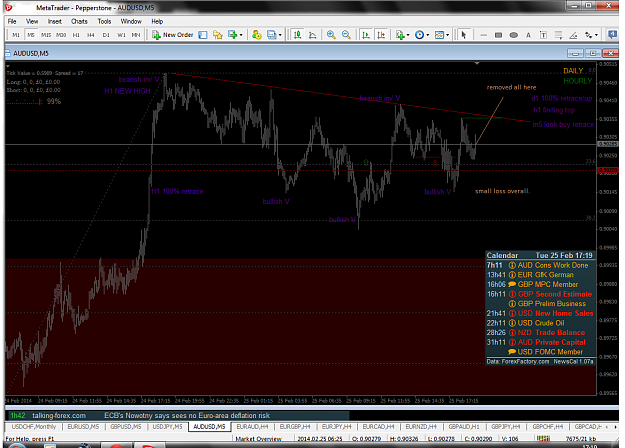This screenshot has height=448, width=625.
Task: Switch to the USDCHF,Monthly chart tab
Action: point(33,427)
